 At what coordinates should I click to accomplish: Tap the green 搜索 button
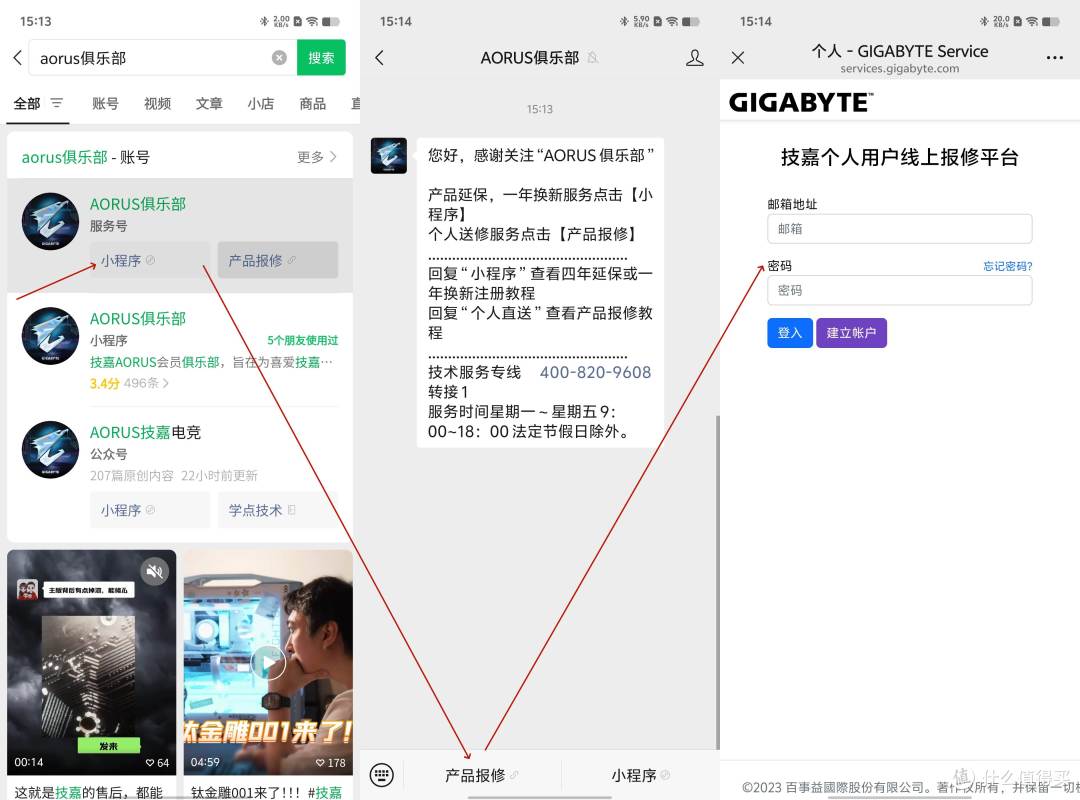coord(321,58)
